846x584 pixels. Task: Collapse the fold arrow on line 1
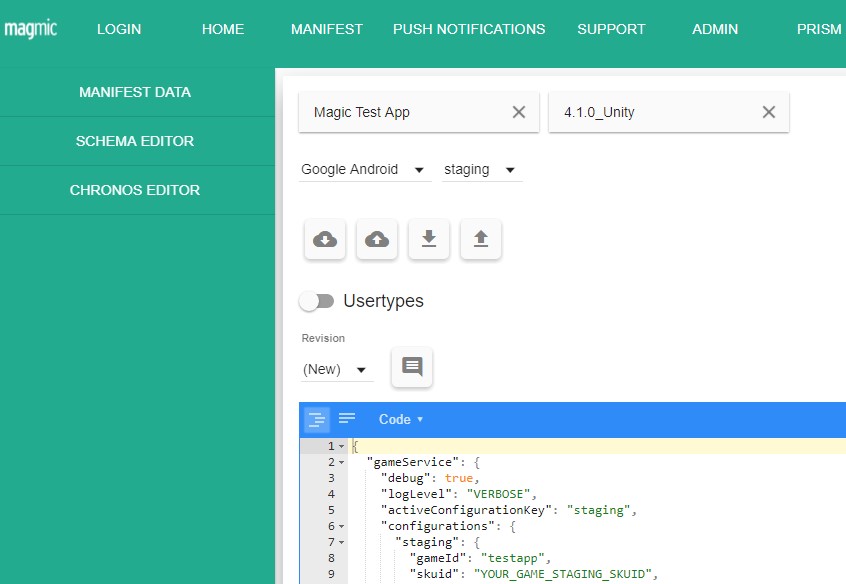(341, 447)
